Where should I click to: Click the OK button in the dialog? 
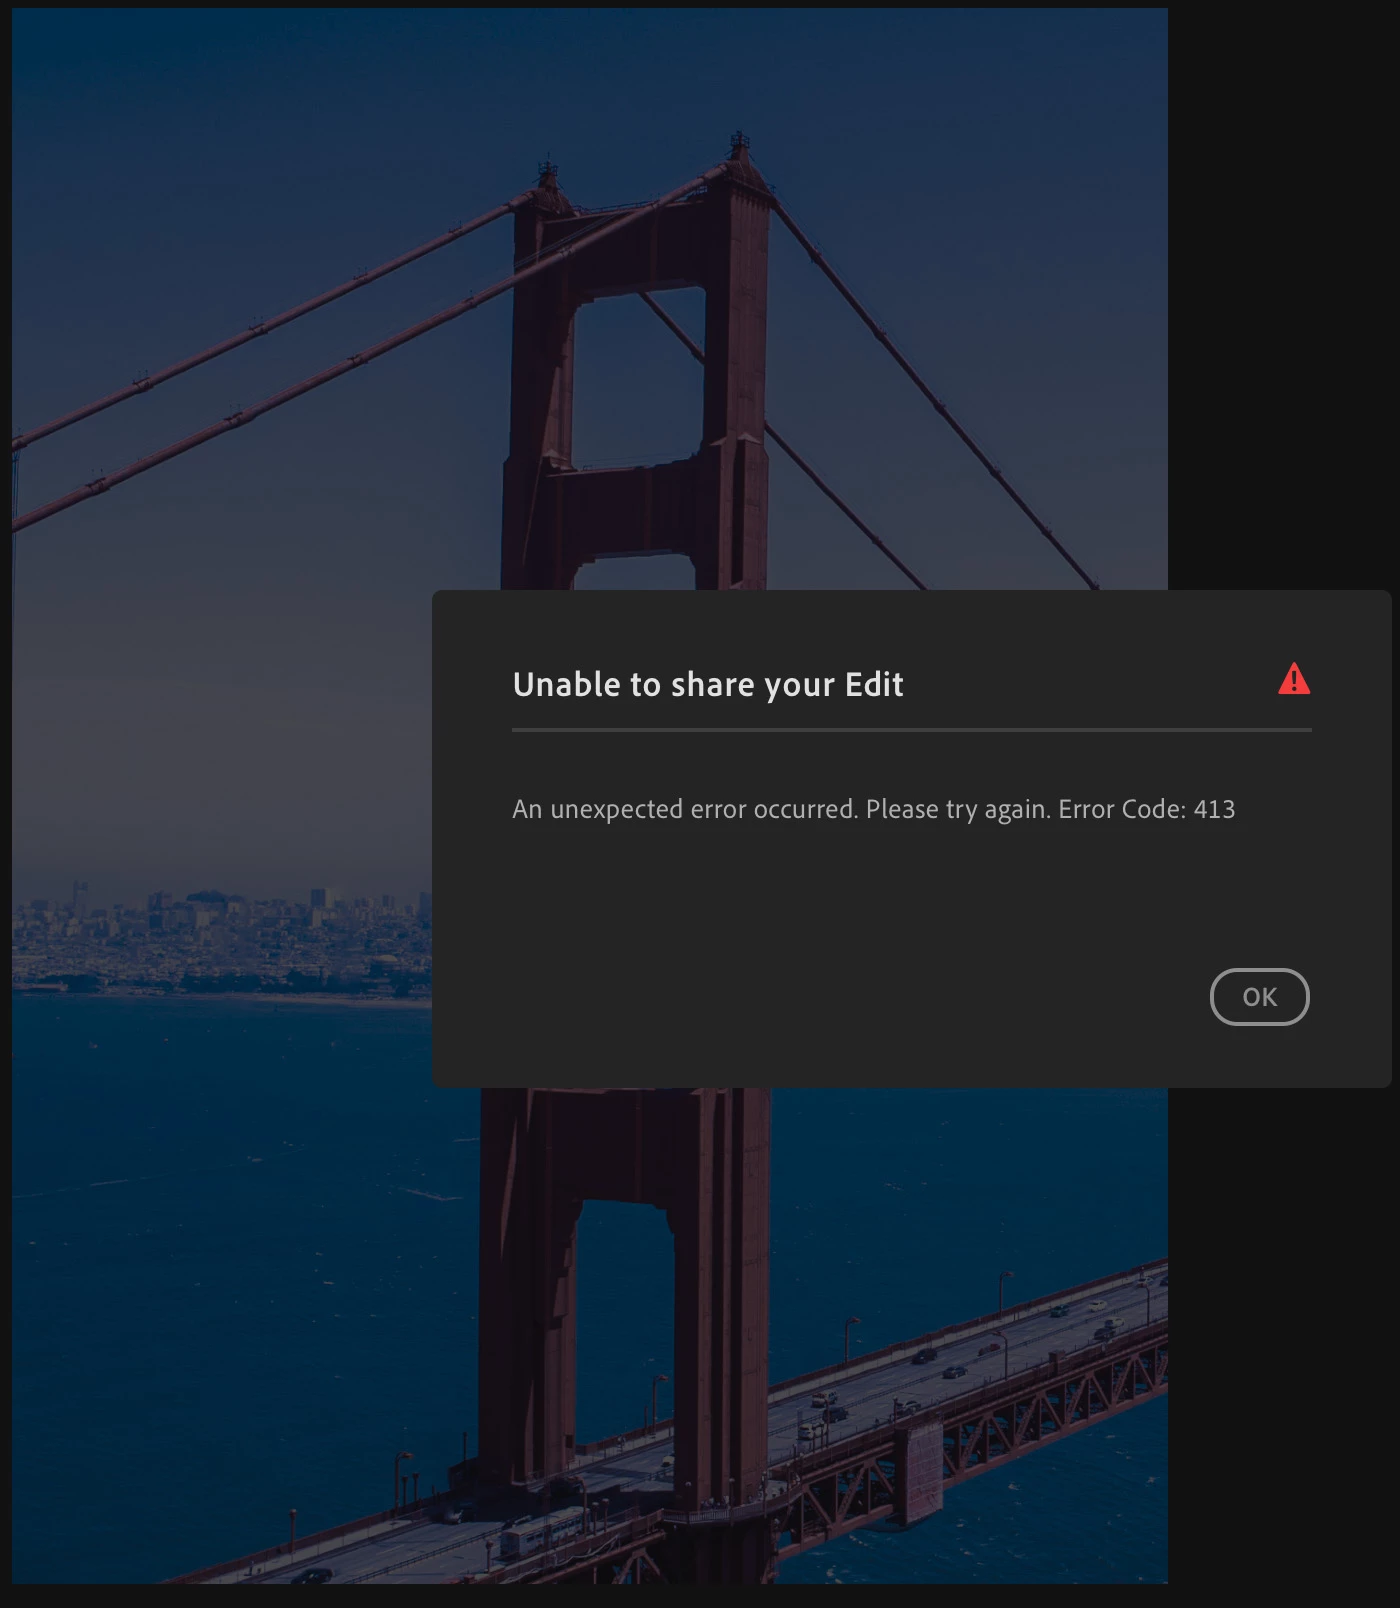pos(1259,997)
